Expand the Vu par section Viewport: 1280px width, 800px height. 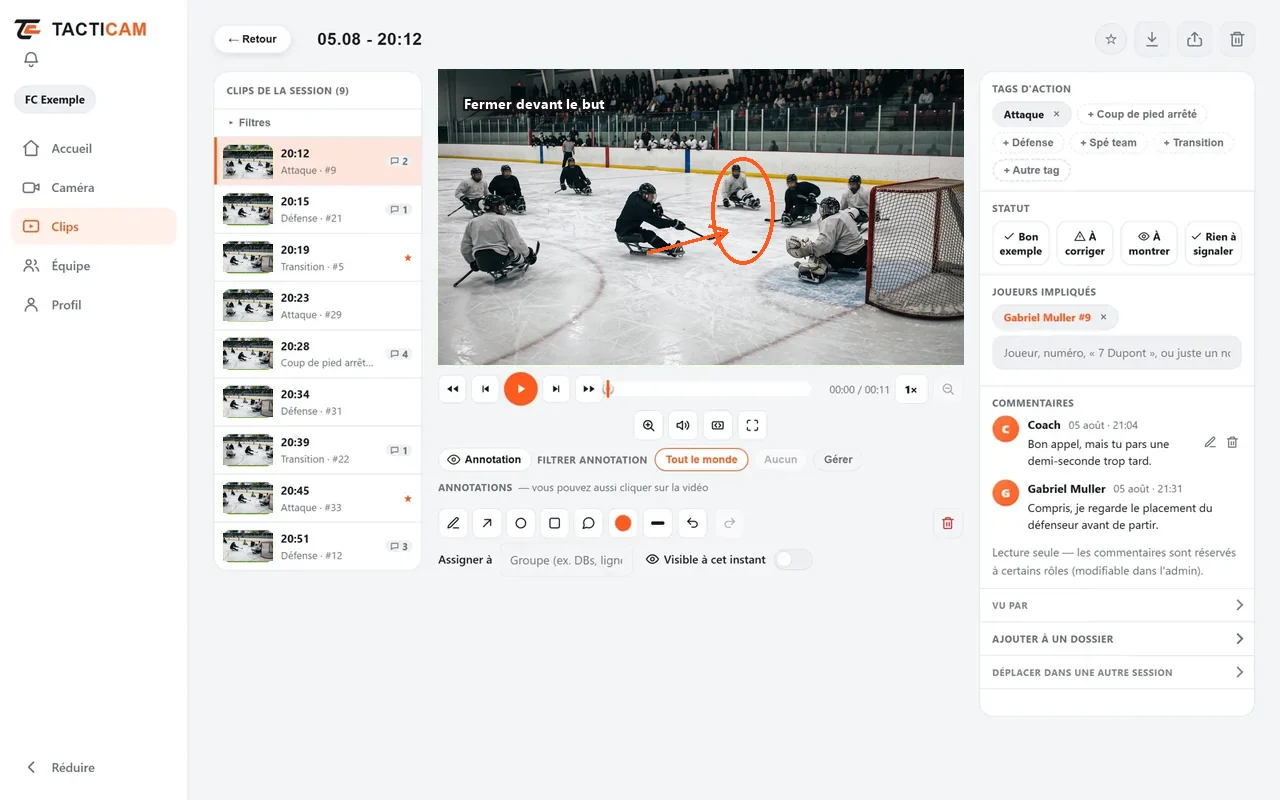[1117, 605]
